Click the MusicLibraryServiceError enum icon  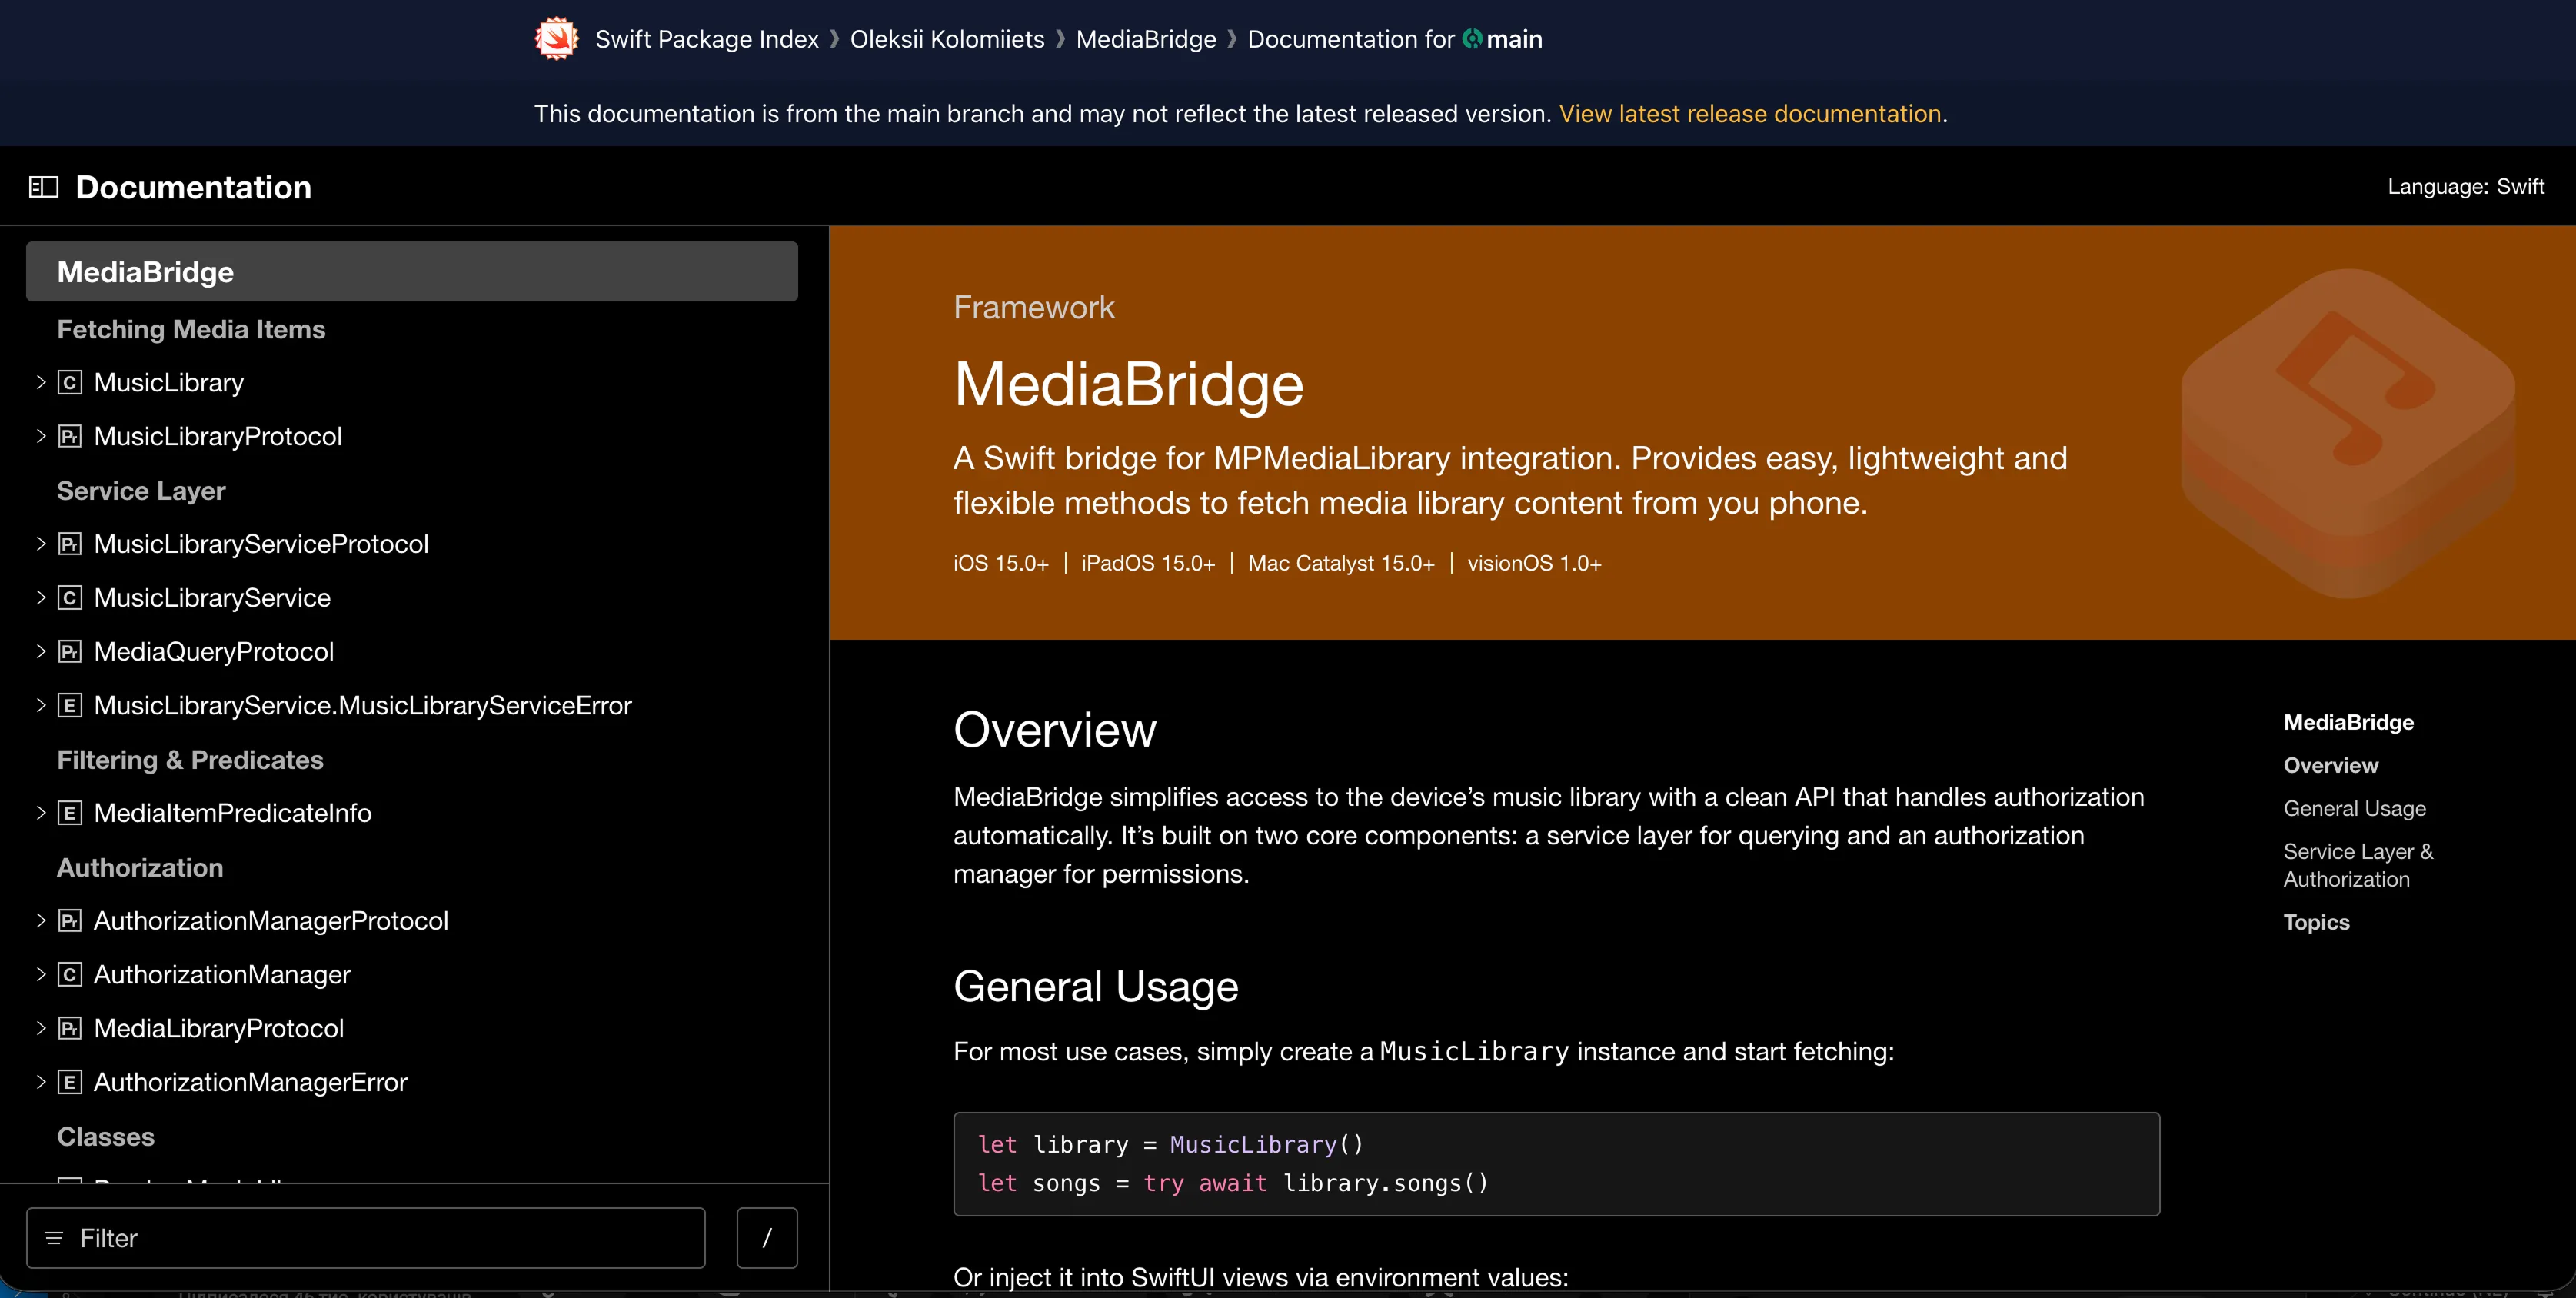click(69, 706)
